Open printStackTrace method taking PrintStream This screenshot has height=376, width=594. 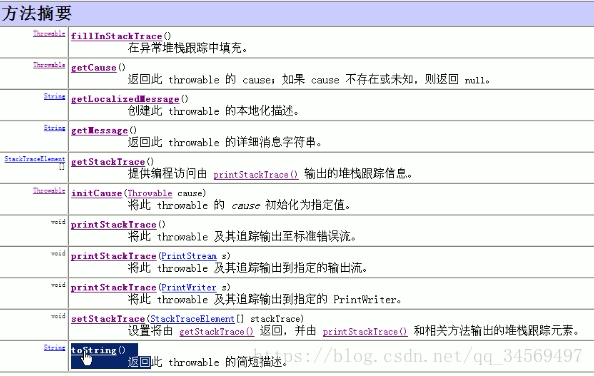[114, 256]
